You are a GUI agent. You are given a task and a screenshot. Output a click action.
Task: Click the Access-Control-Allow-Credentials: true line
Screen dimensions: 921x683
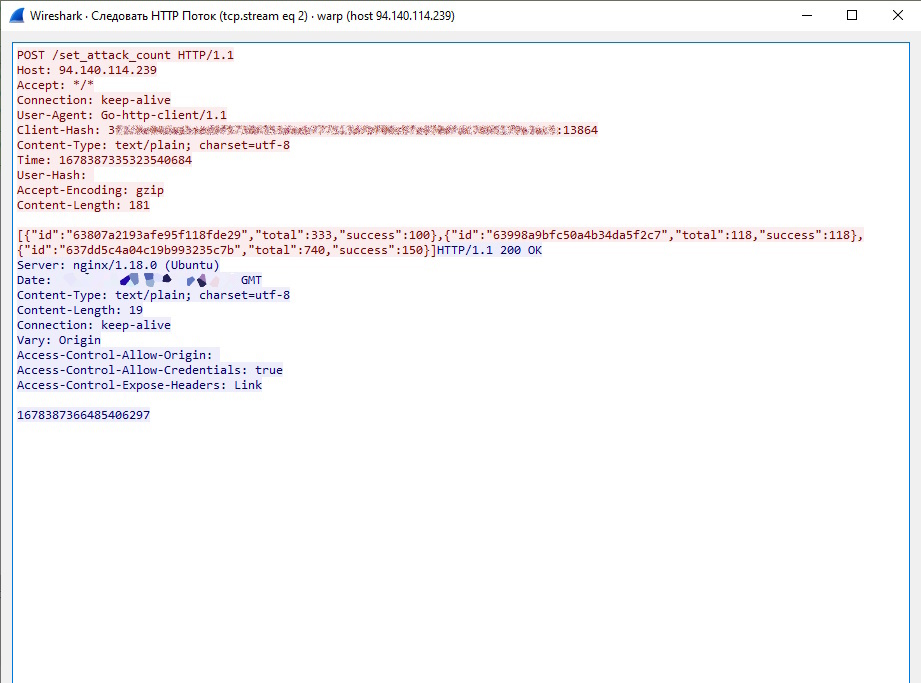click(150, 370)
